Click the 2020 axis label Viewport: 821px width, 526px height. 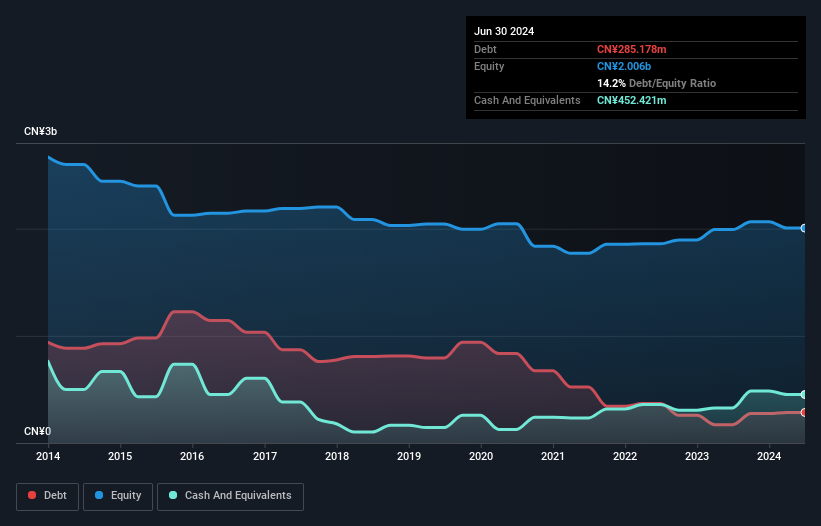[481, 456]
